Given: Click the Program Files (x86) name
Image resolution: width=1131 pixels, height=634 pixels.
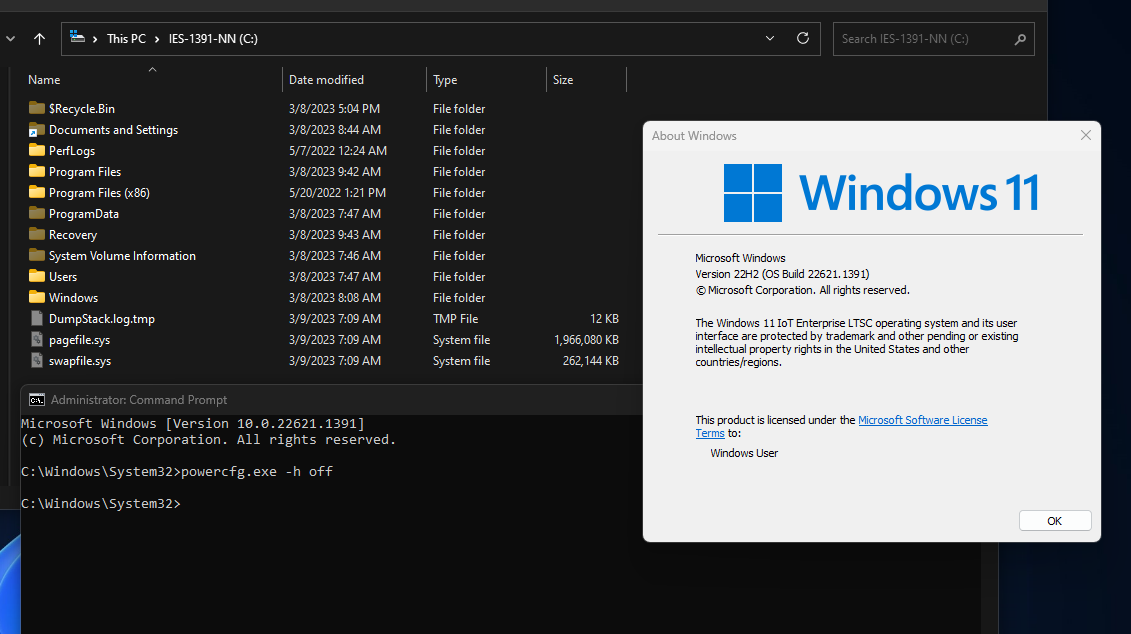Looking at the screenshot, I should tap(100, 193).
